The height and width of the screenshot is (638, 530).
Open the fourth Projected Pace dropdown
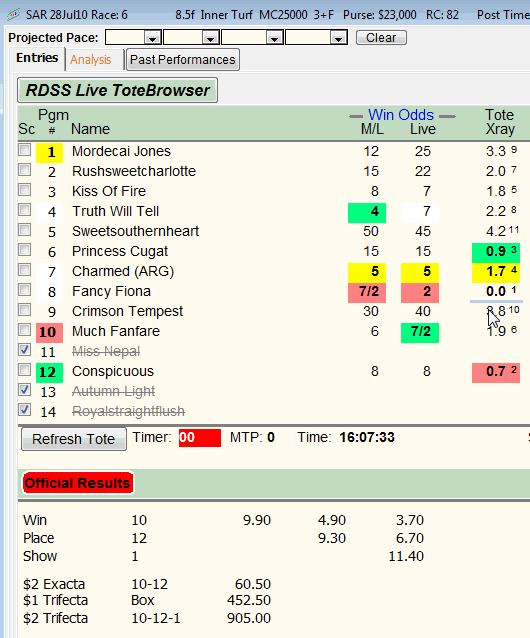338,38
